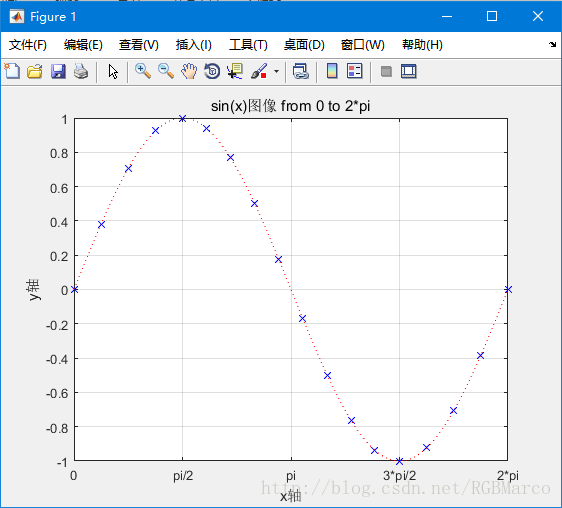
Task: Activate the Zoom In magnifier tool
Action: (143, 71)
